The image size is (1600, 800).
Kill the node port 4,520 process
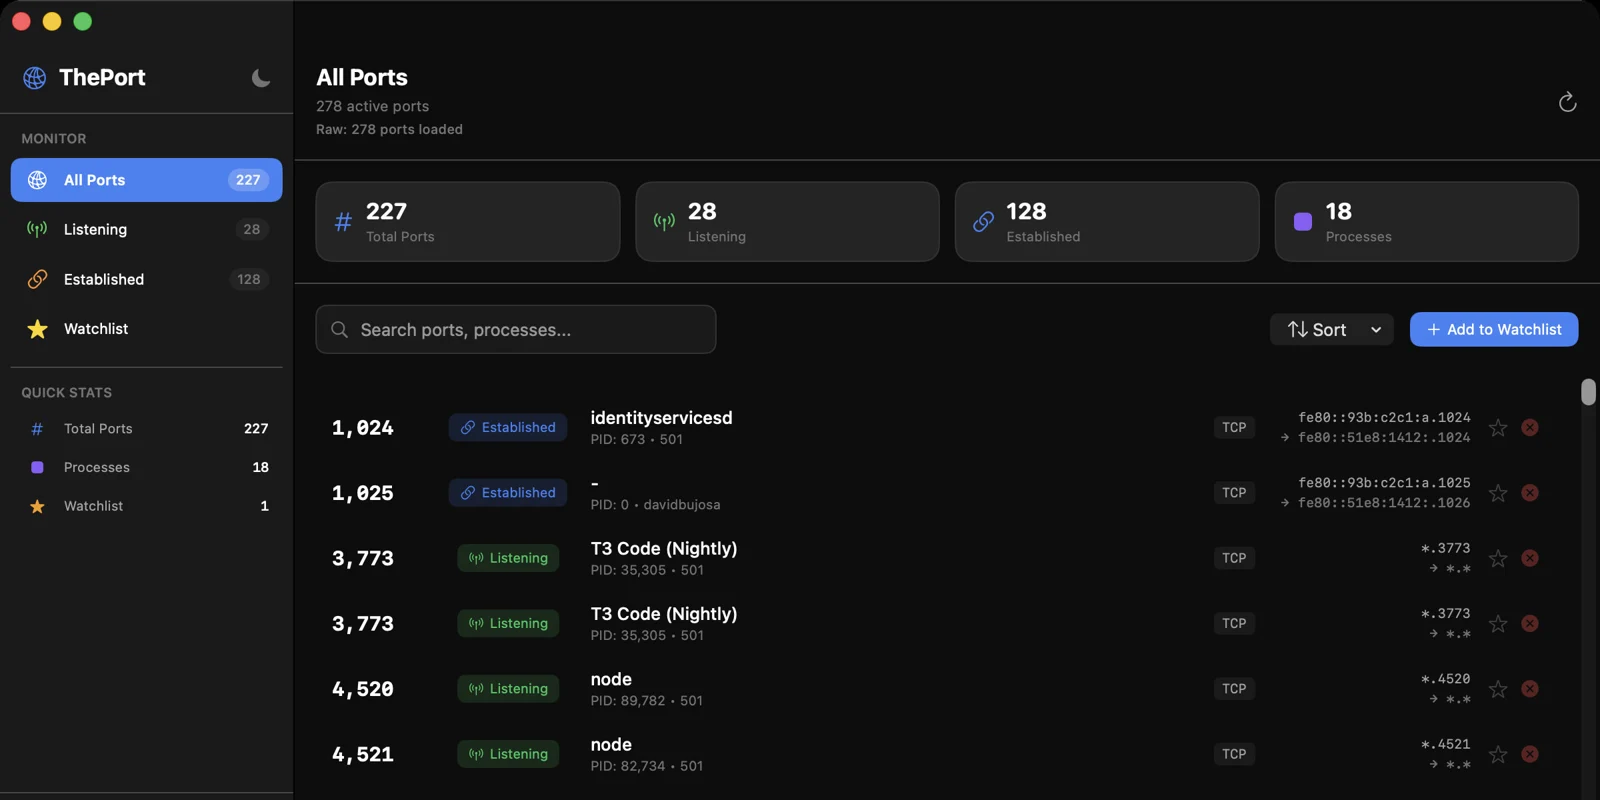click(1530, 689)
